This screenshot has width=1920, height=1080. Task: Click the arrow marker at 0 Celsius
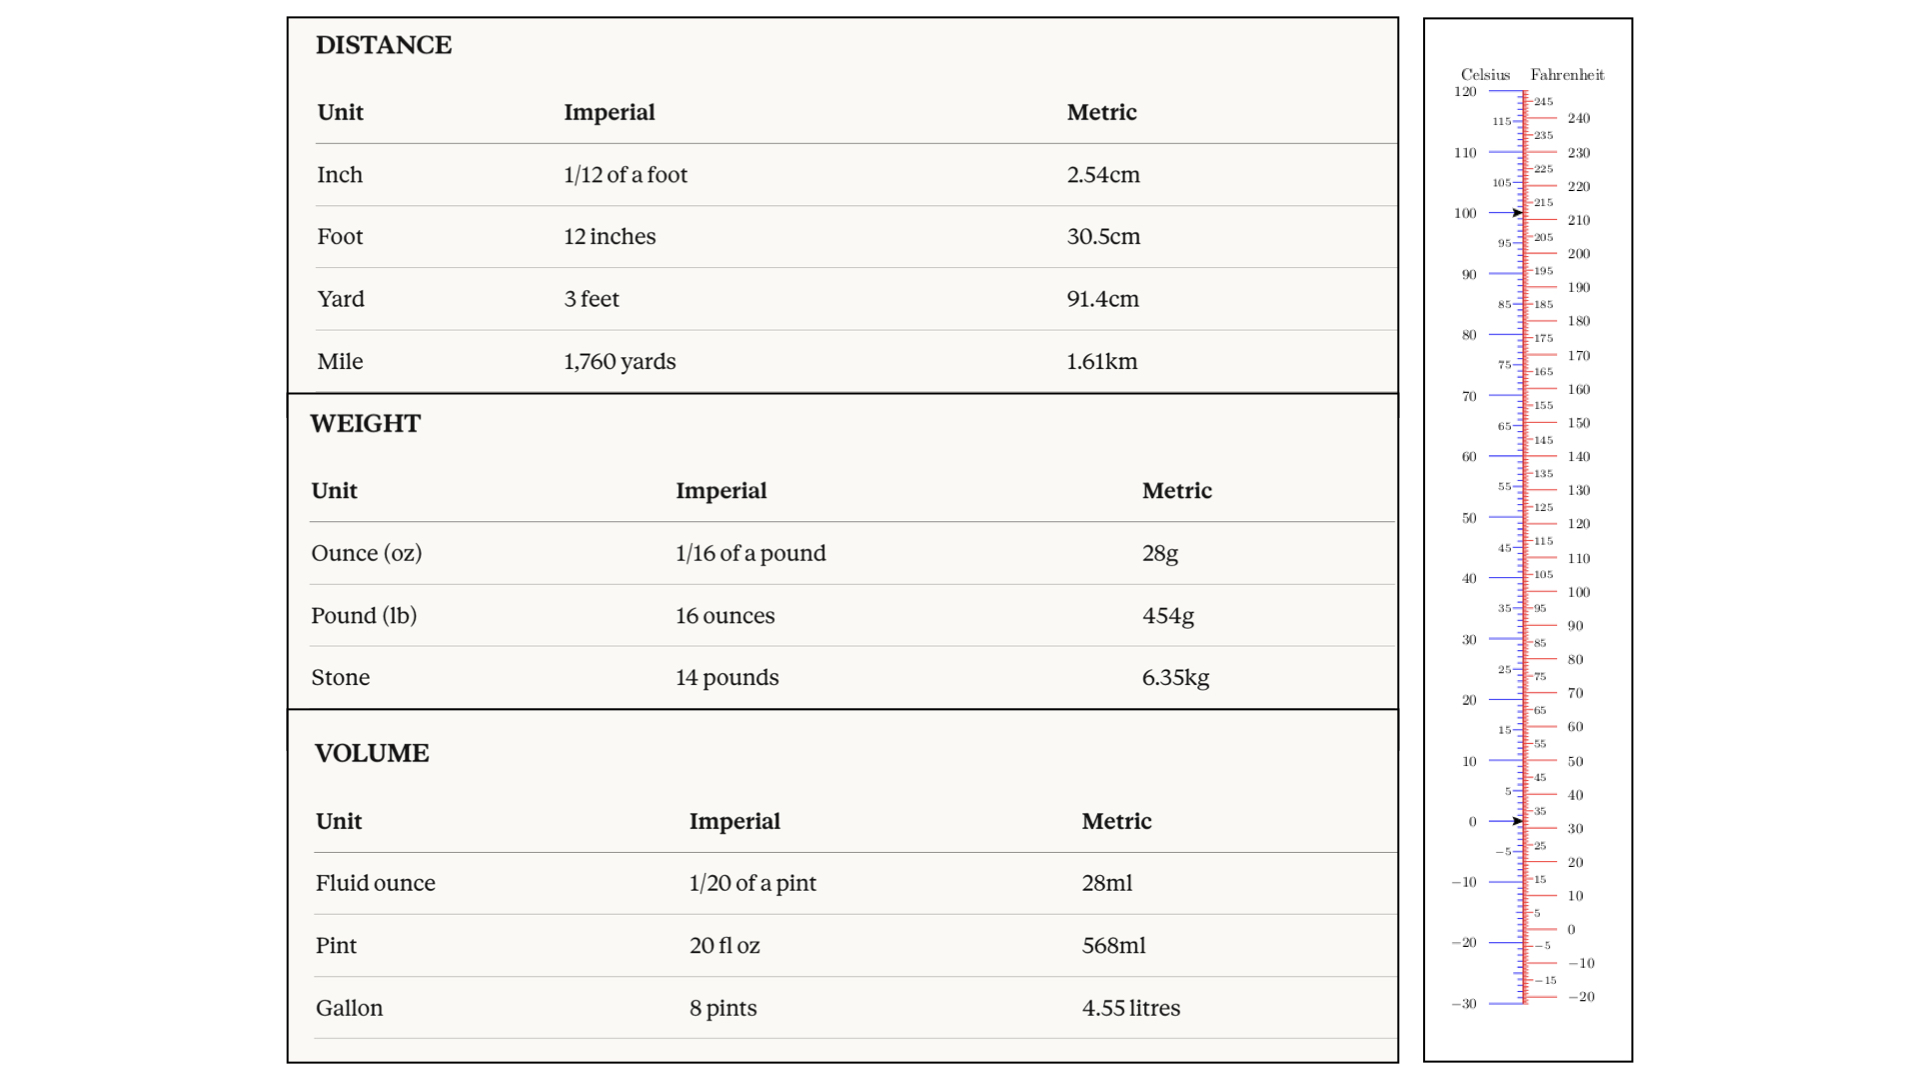tap(1517, 821)
